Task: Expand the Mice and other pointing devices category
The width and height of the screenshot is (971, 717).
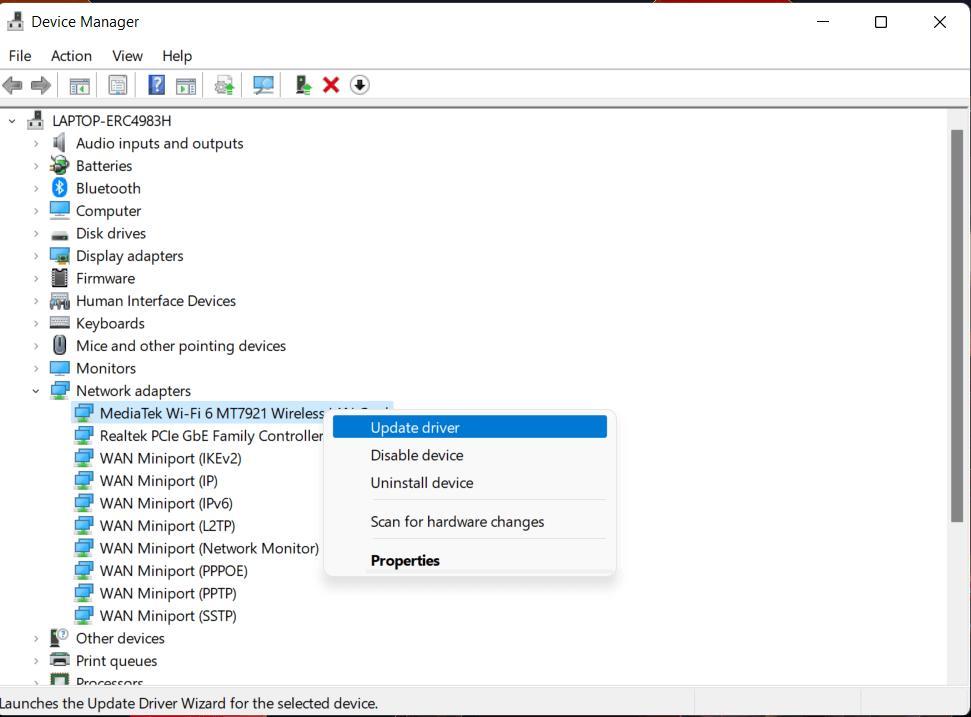Action: pyautogui.click(x=36, y=346)
